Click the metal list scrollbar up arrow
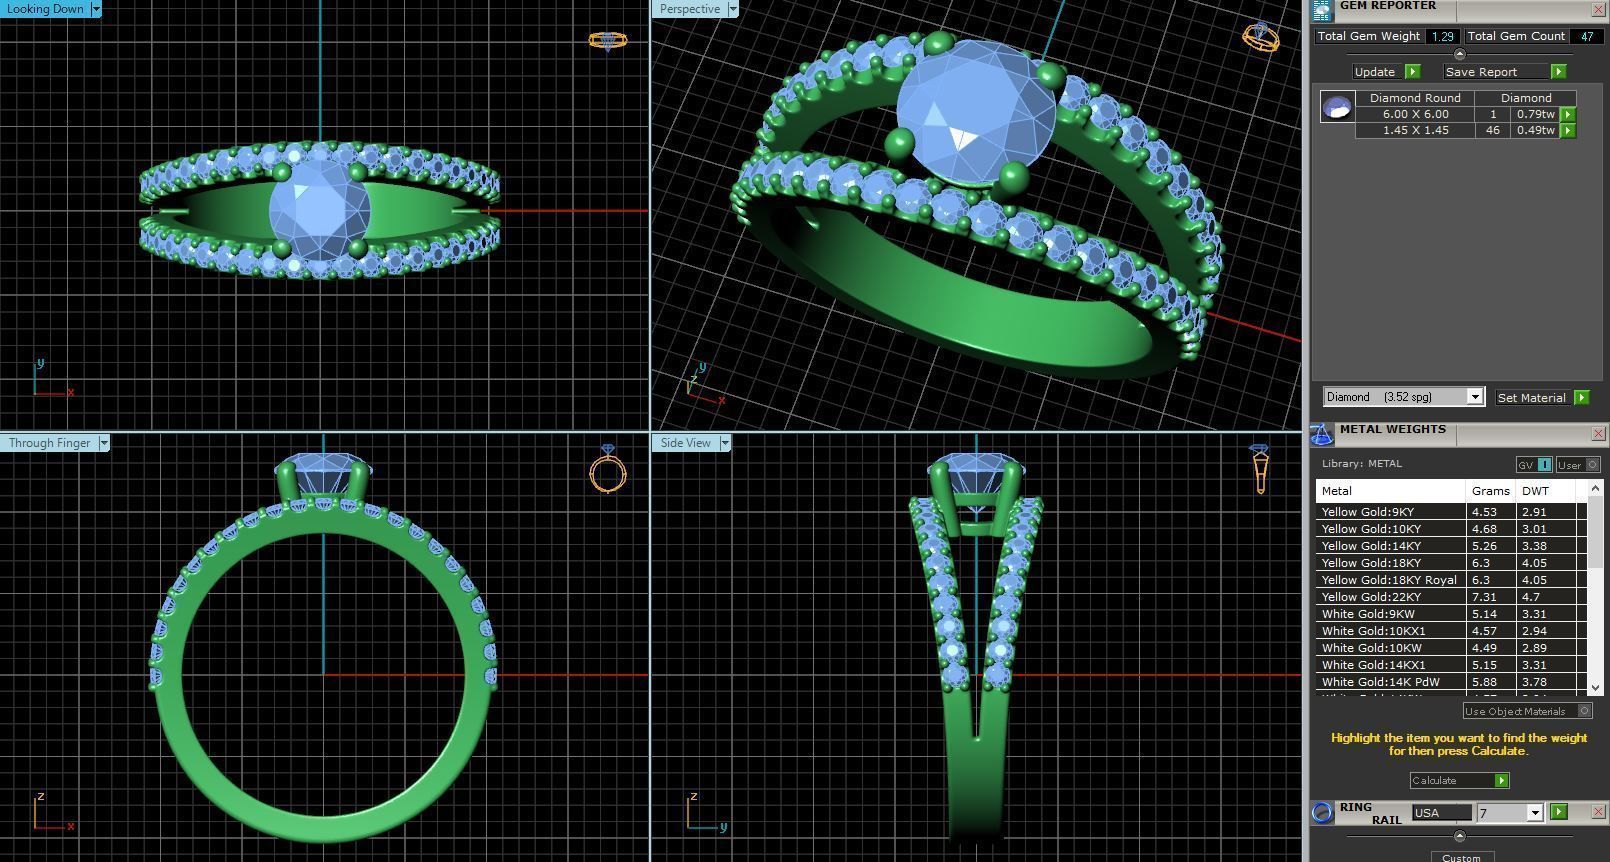The image size is (1610, 862). (1595, 487)
